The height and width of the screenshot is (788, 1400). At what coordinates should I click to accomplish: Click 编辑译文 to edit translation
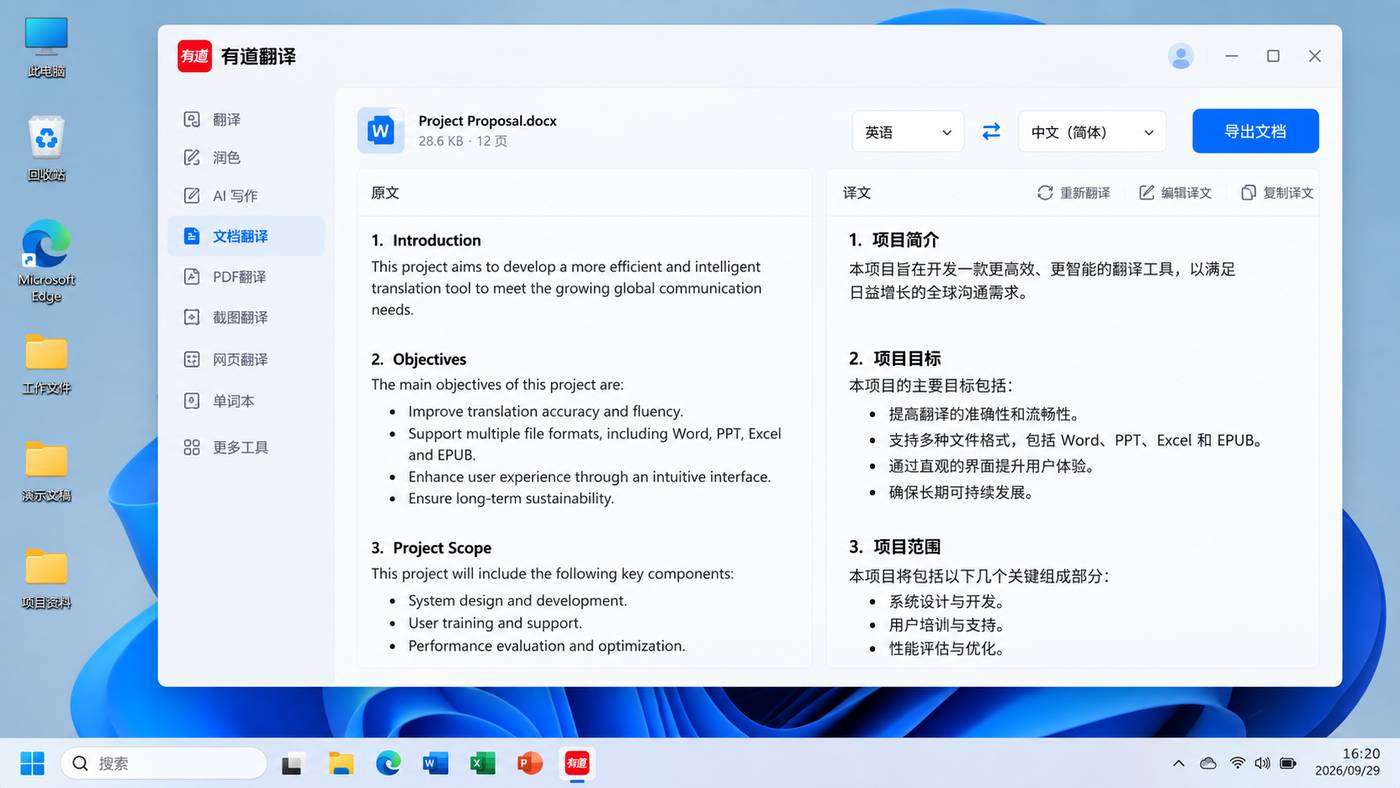1175,192
